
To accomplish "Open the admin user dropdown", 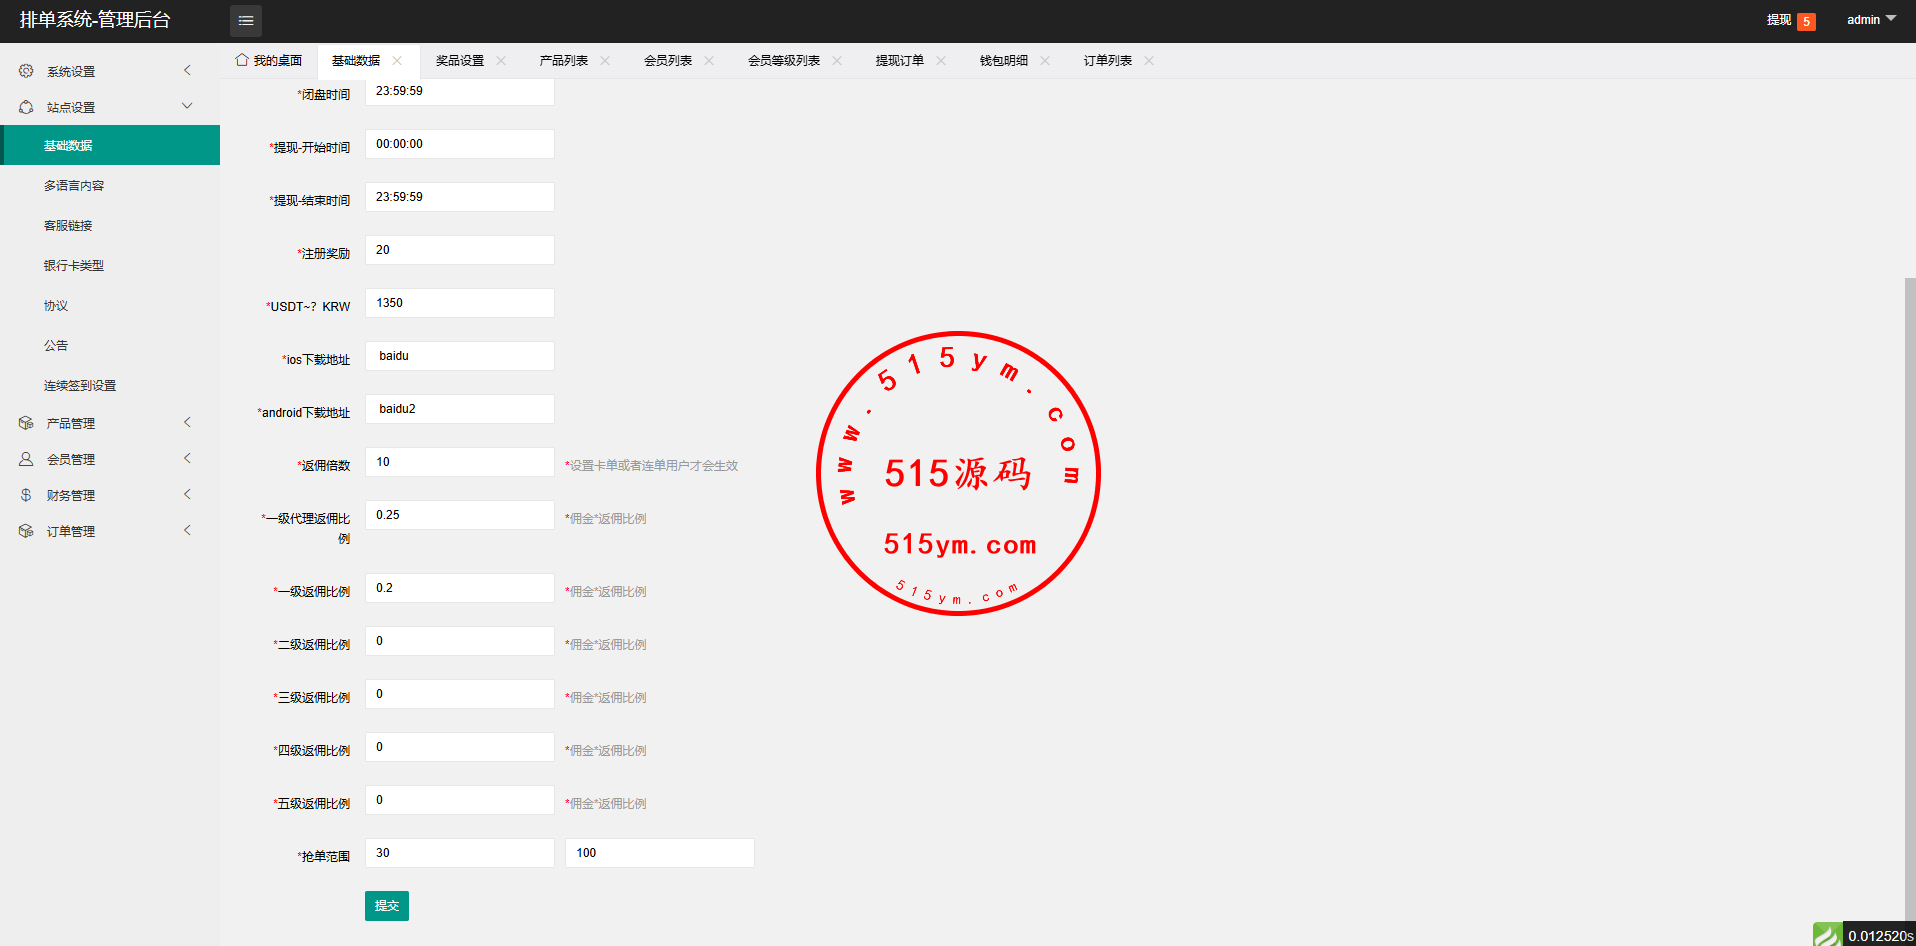I will 1870,20.
